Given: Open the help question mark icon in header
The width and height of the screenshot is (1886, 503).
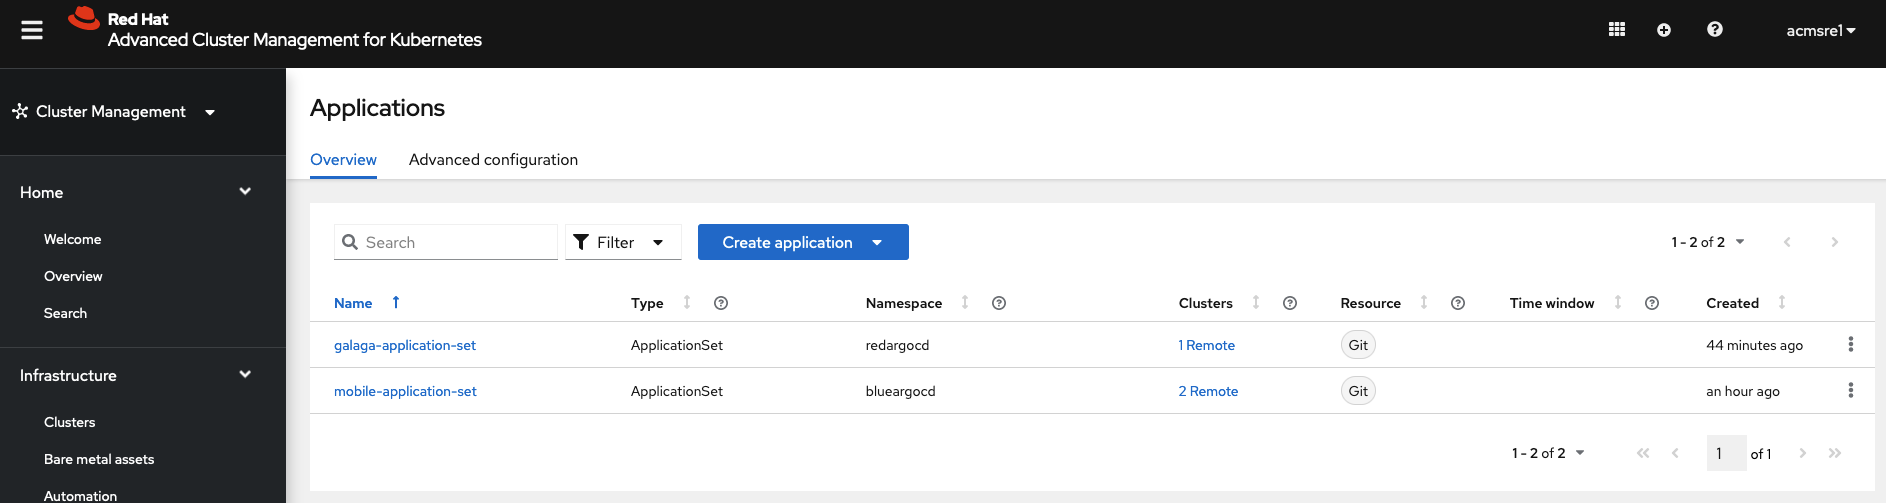Looking at the screenshot, I should pyautogui.click(x=1715, y=30).
